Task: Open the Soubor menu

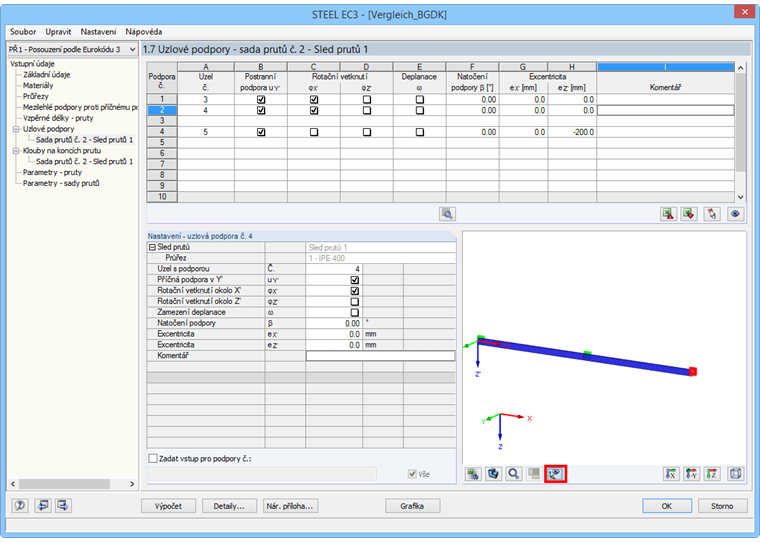Action: coord(23,32)
